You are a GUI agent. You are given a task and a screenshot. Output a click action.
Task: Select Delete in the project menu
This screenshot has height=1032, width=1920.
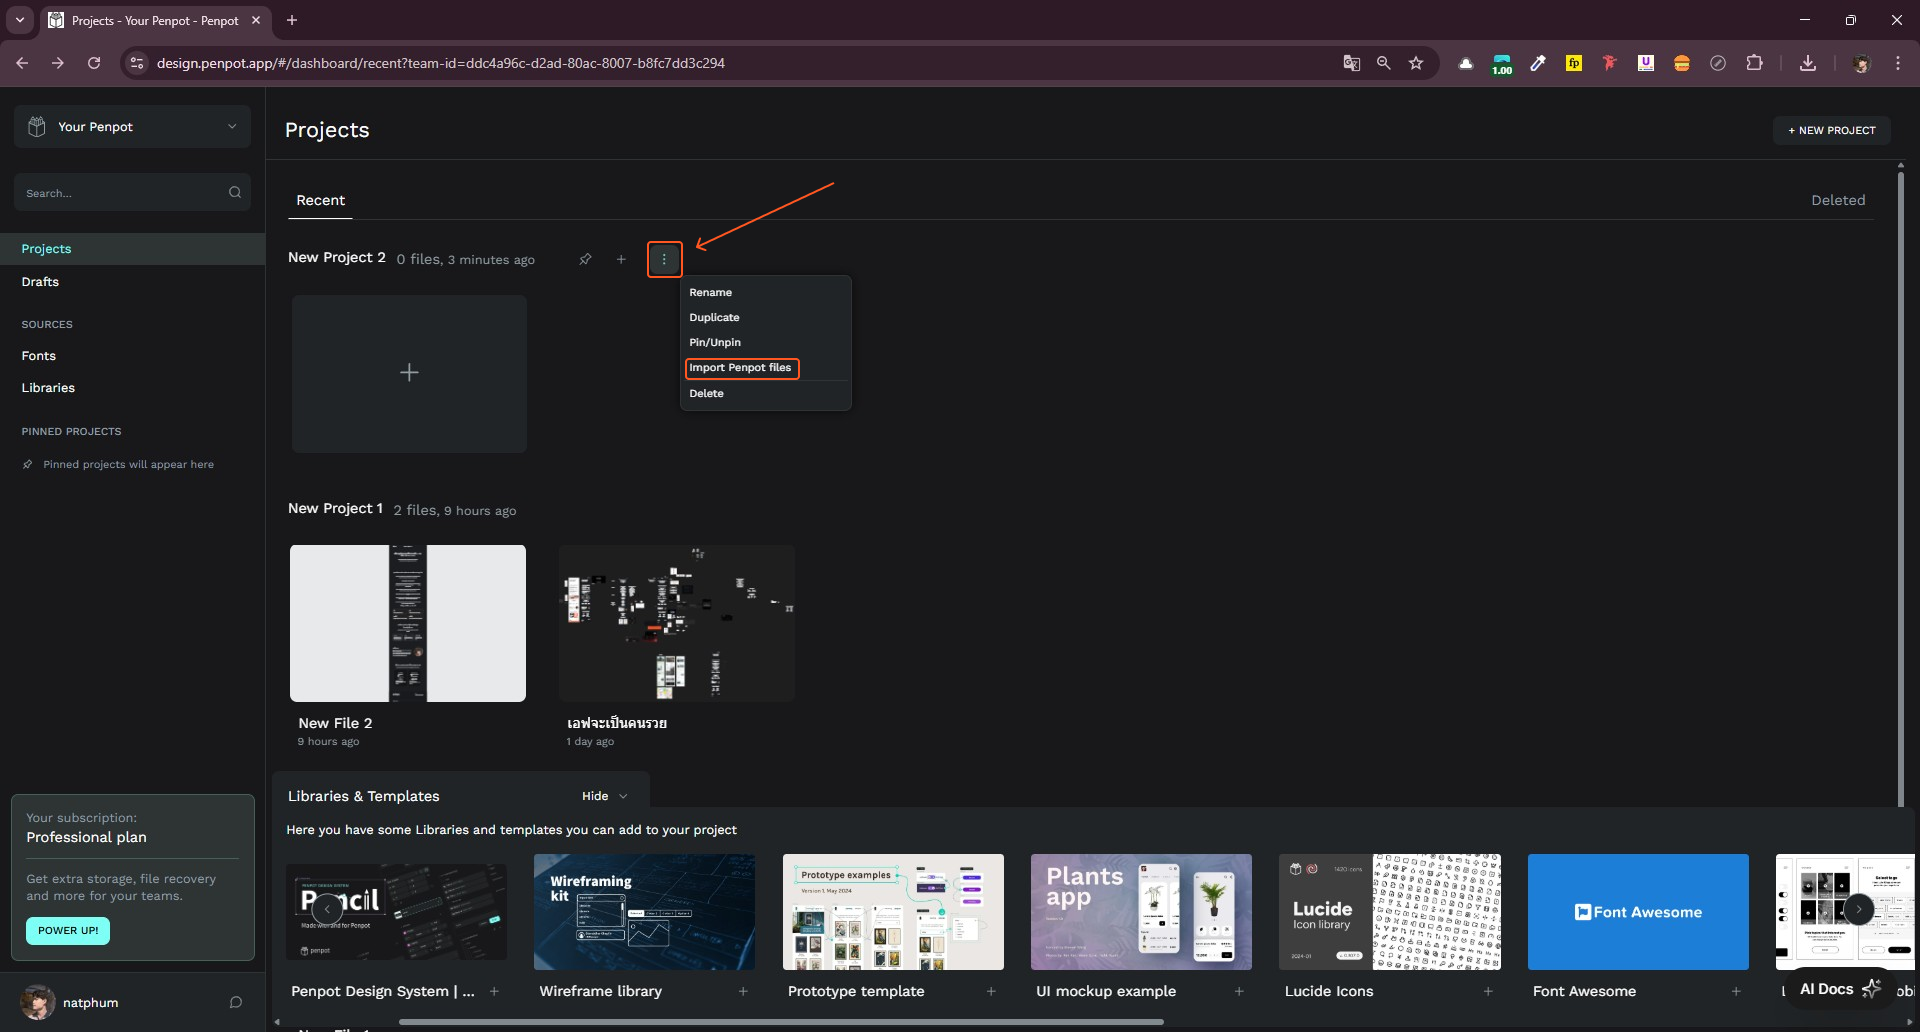pos(706,393)
